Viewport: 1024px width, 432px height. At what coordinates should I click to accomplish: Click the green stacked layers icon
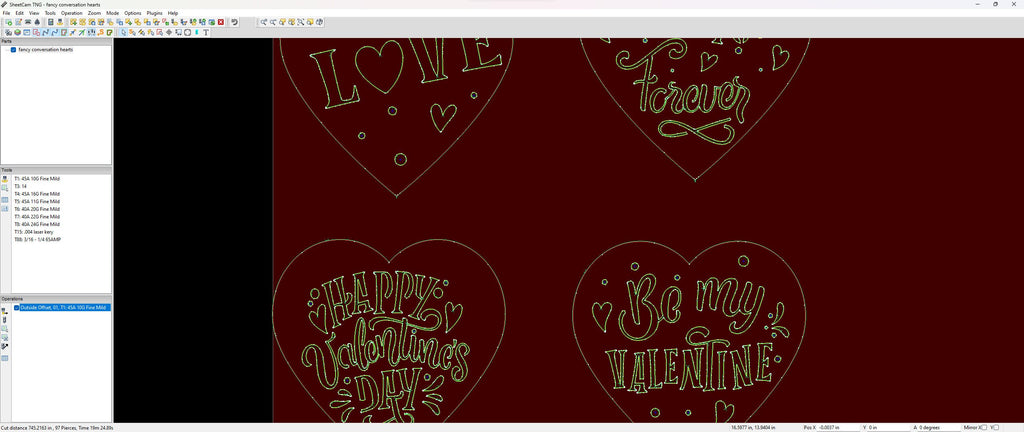pyautogui.click(x=18, y=32)
